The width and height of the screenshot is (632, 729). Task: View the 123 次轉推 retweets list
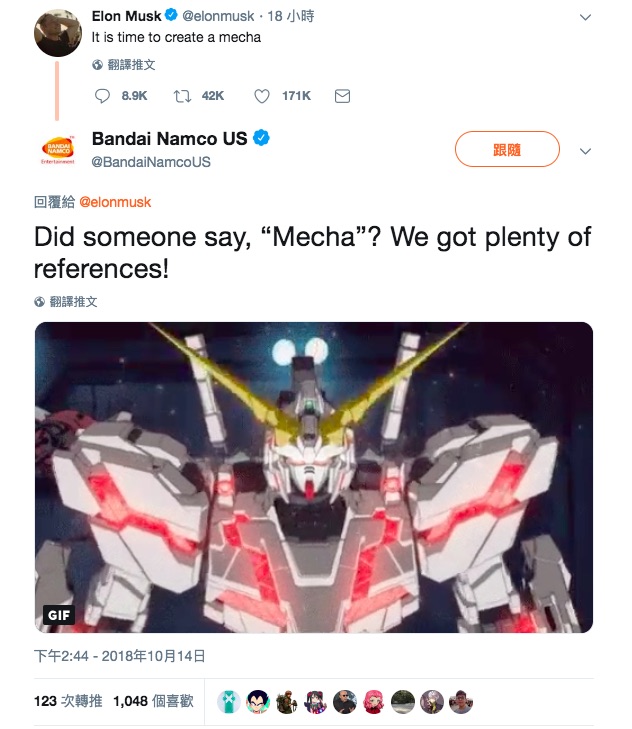[x=68, y=701]
